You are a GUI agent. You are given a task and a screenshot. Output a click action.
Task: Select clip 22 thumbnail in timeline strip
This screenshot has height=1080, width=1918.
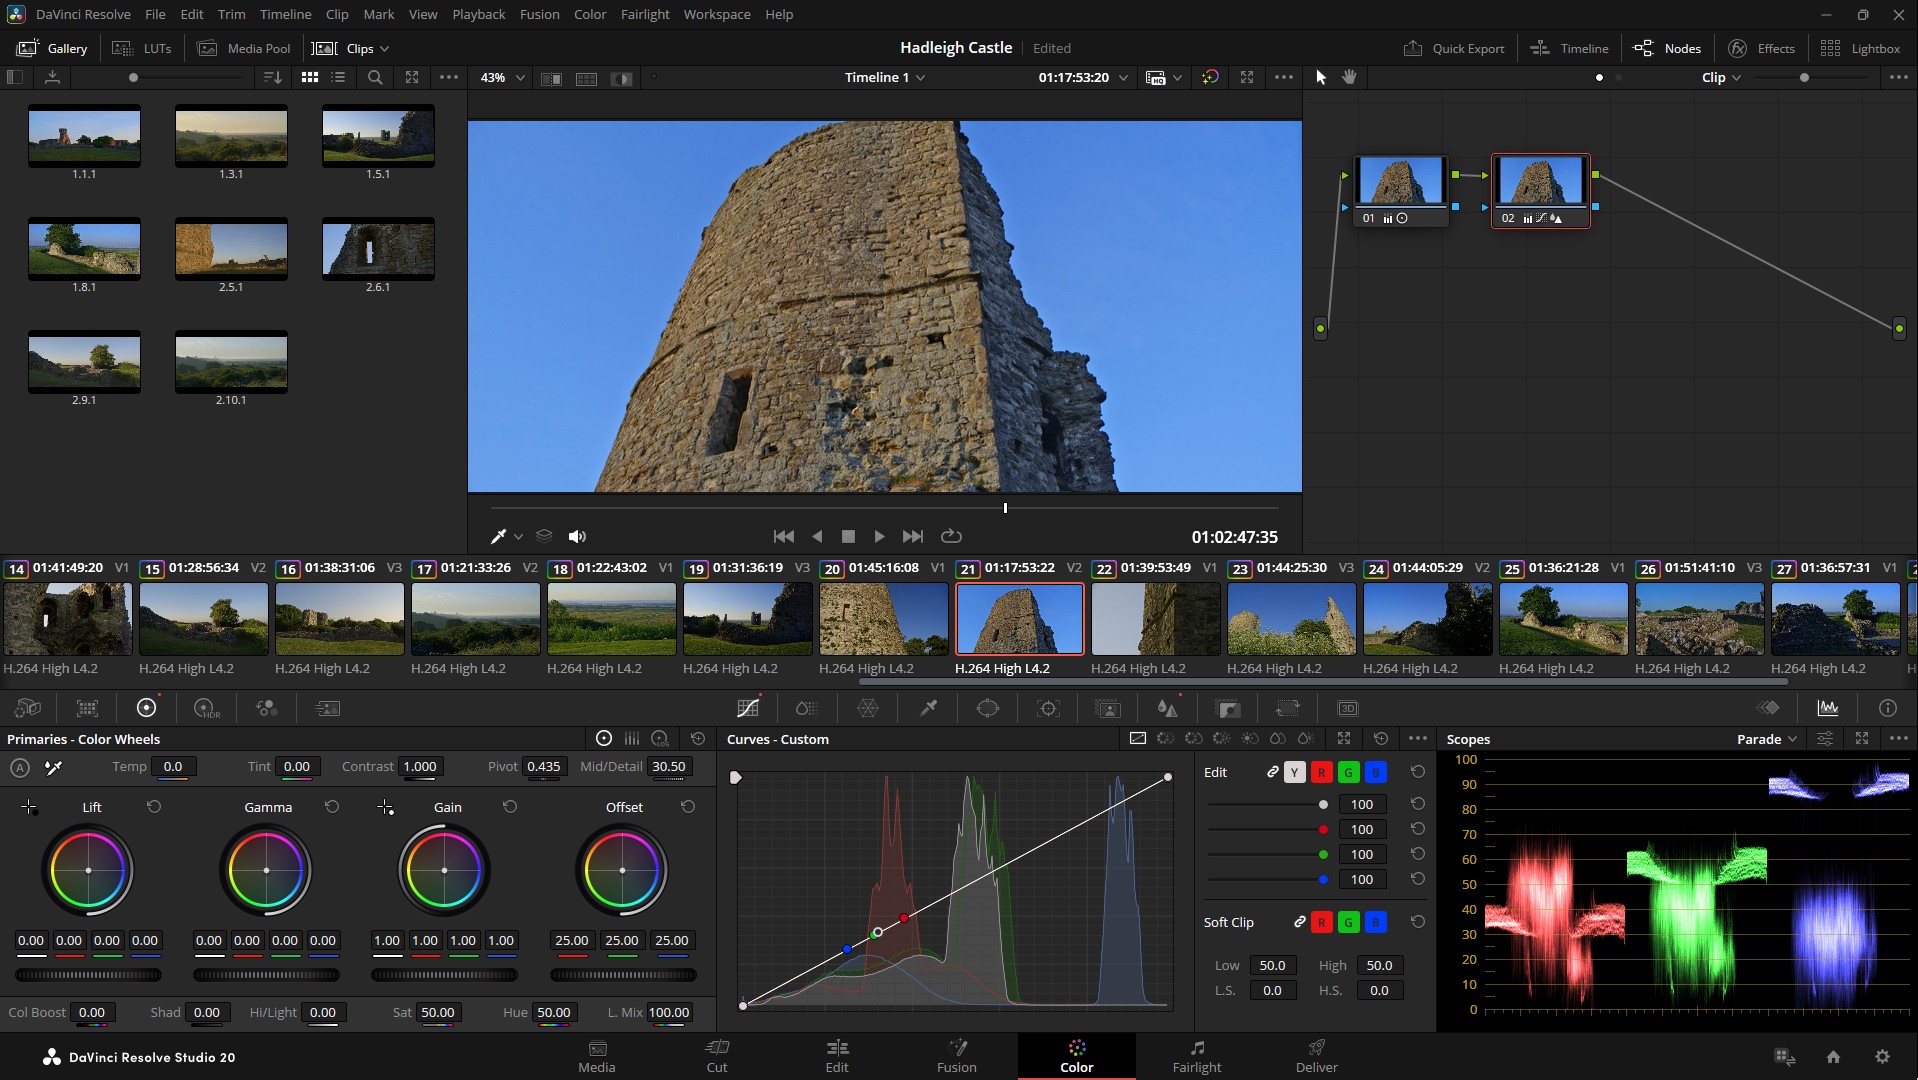(1156, 619)
